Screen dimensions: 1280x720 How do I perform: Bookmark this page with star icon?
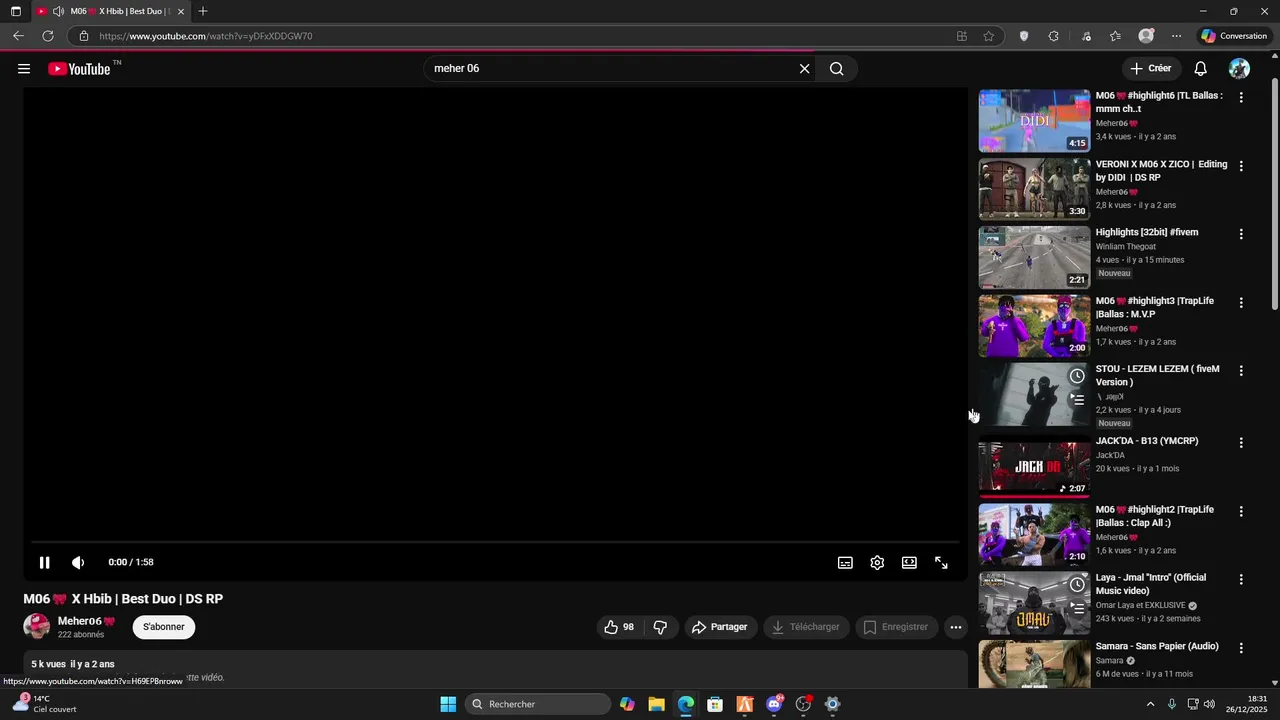[989, 36]
